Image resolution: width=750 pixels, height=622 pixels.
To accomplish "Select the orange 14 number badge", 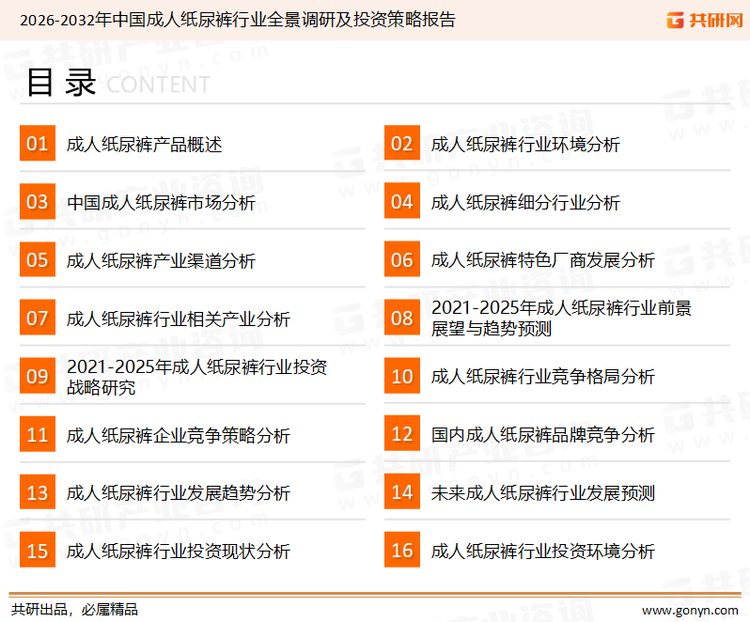I will (x=402, y=493).
